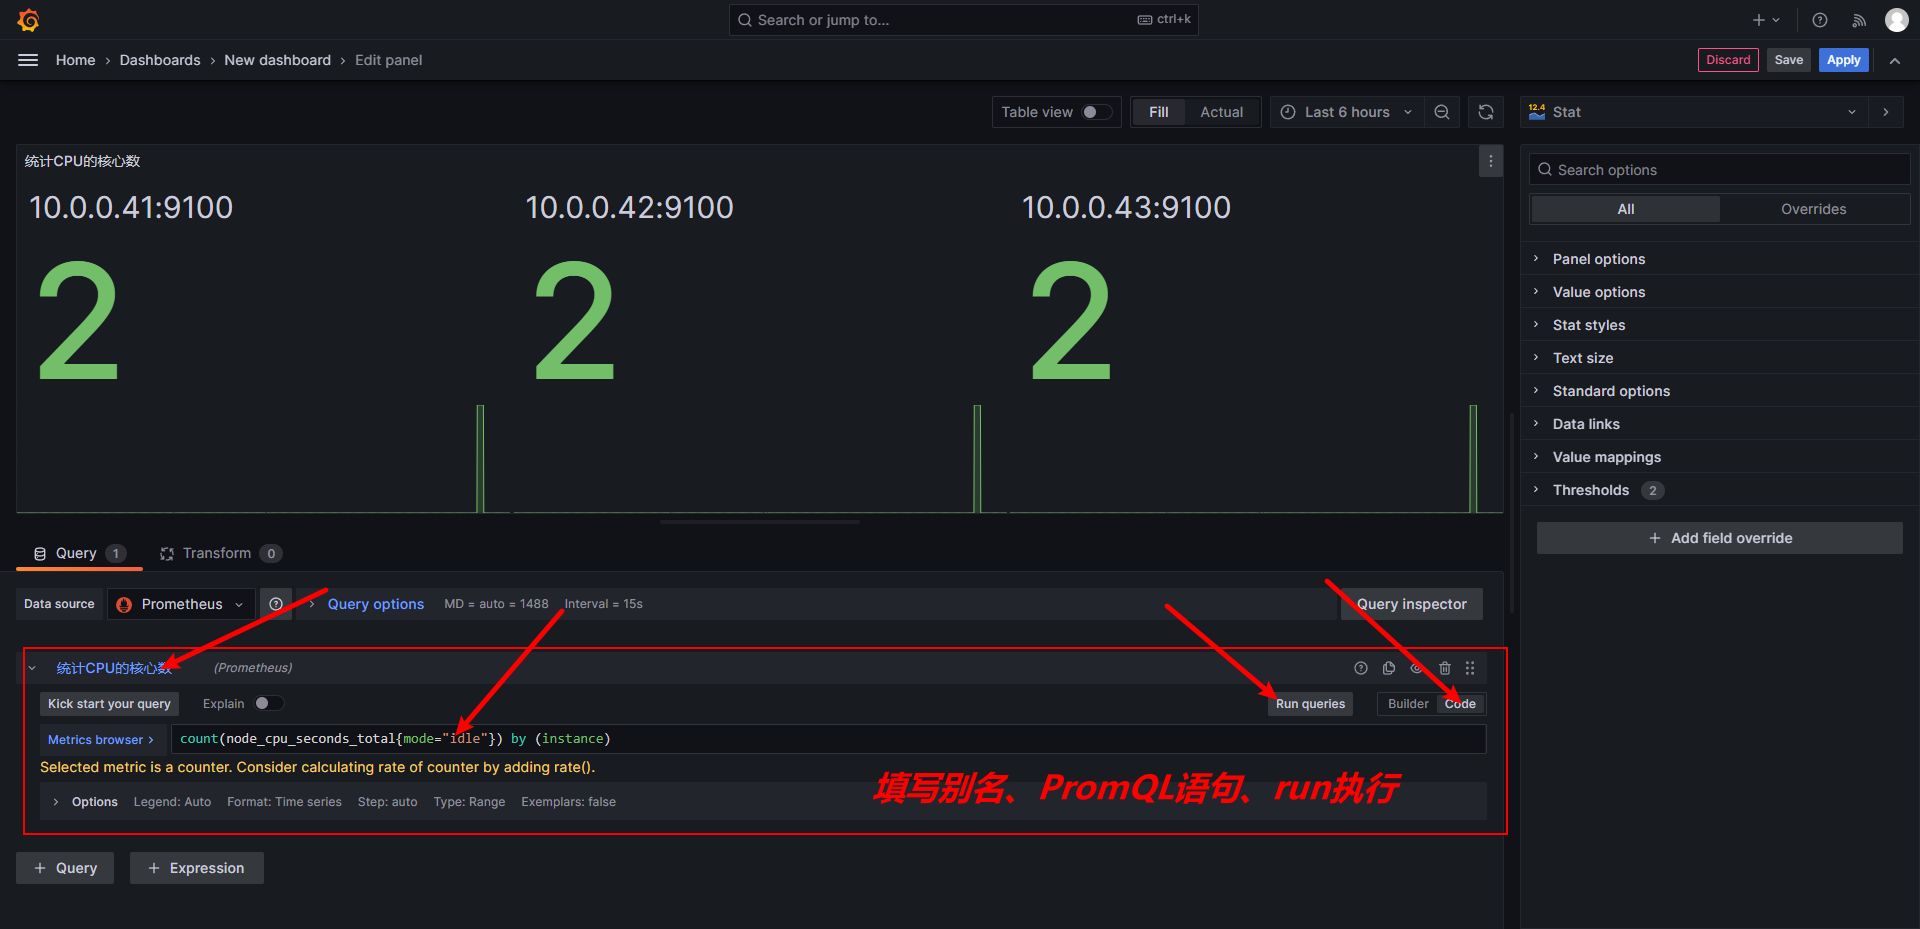The width and height of the screenshot is (1920, 929).
Task: Add a new Expression
Action: pyautogui.click(x=196, y=868)
